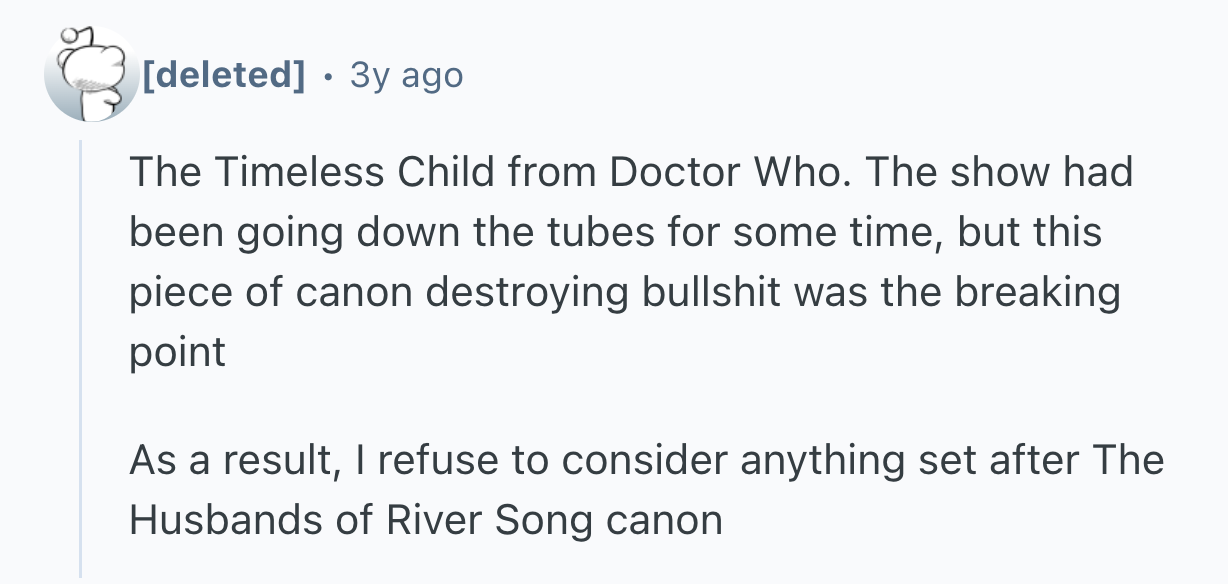Click the "3y ago" comment timestamp
Screen dimensions: 1228x584
pos(407,75)
